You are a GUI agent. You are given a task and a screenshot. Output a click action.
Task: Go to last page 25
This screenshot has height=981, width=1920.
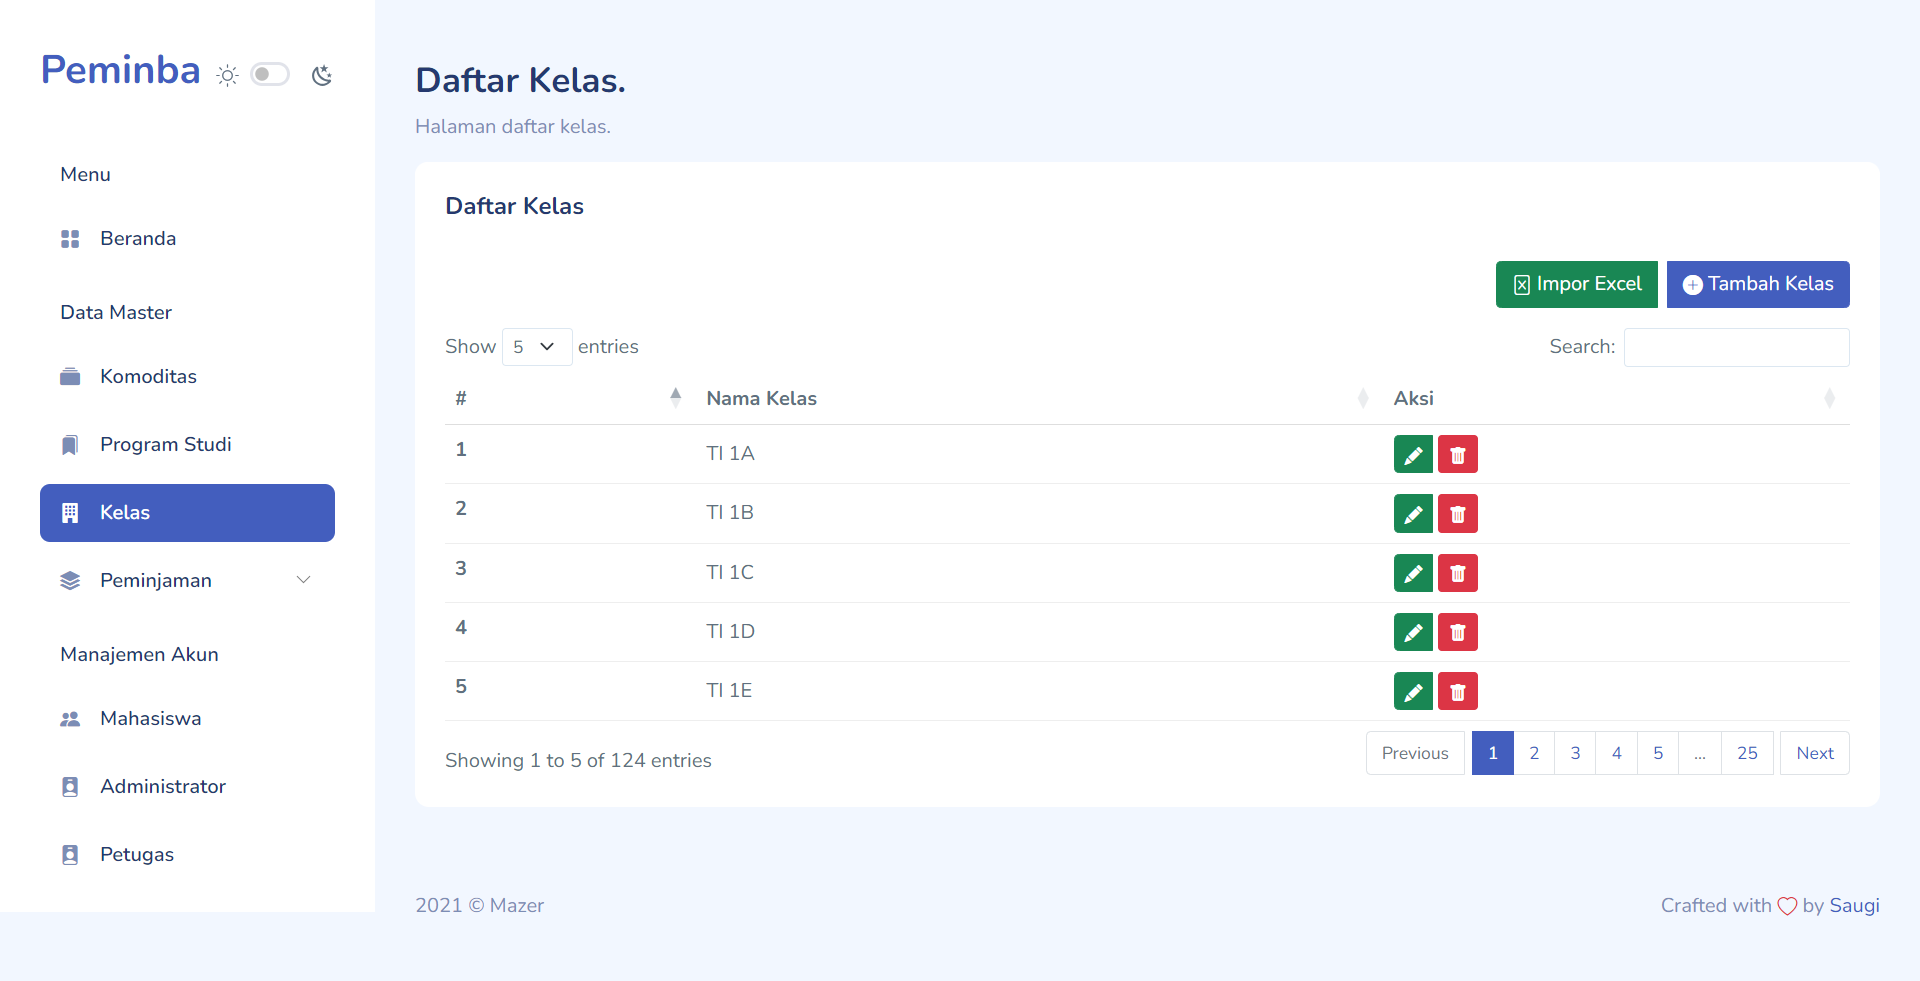coord(1747,753)
